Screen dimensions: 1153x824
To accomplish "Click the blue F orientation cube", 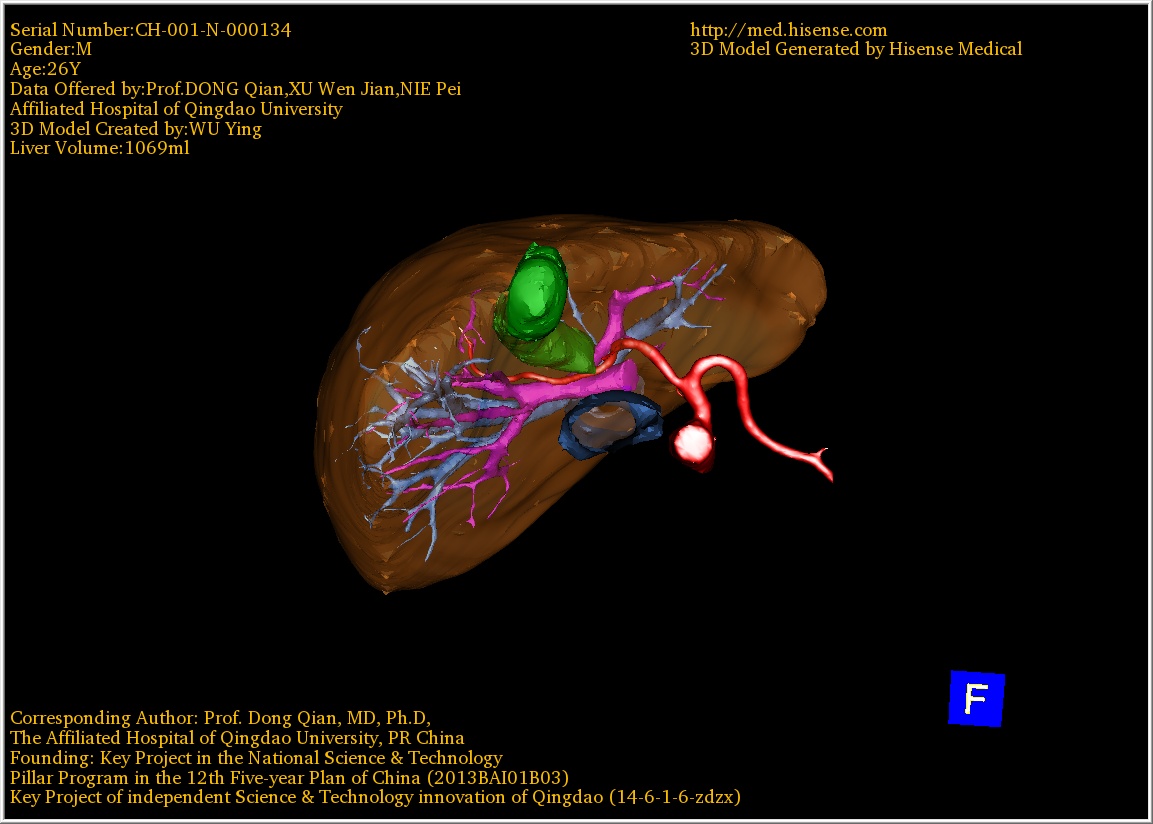I will click(x=977, y=698).
